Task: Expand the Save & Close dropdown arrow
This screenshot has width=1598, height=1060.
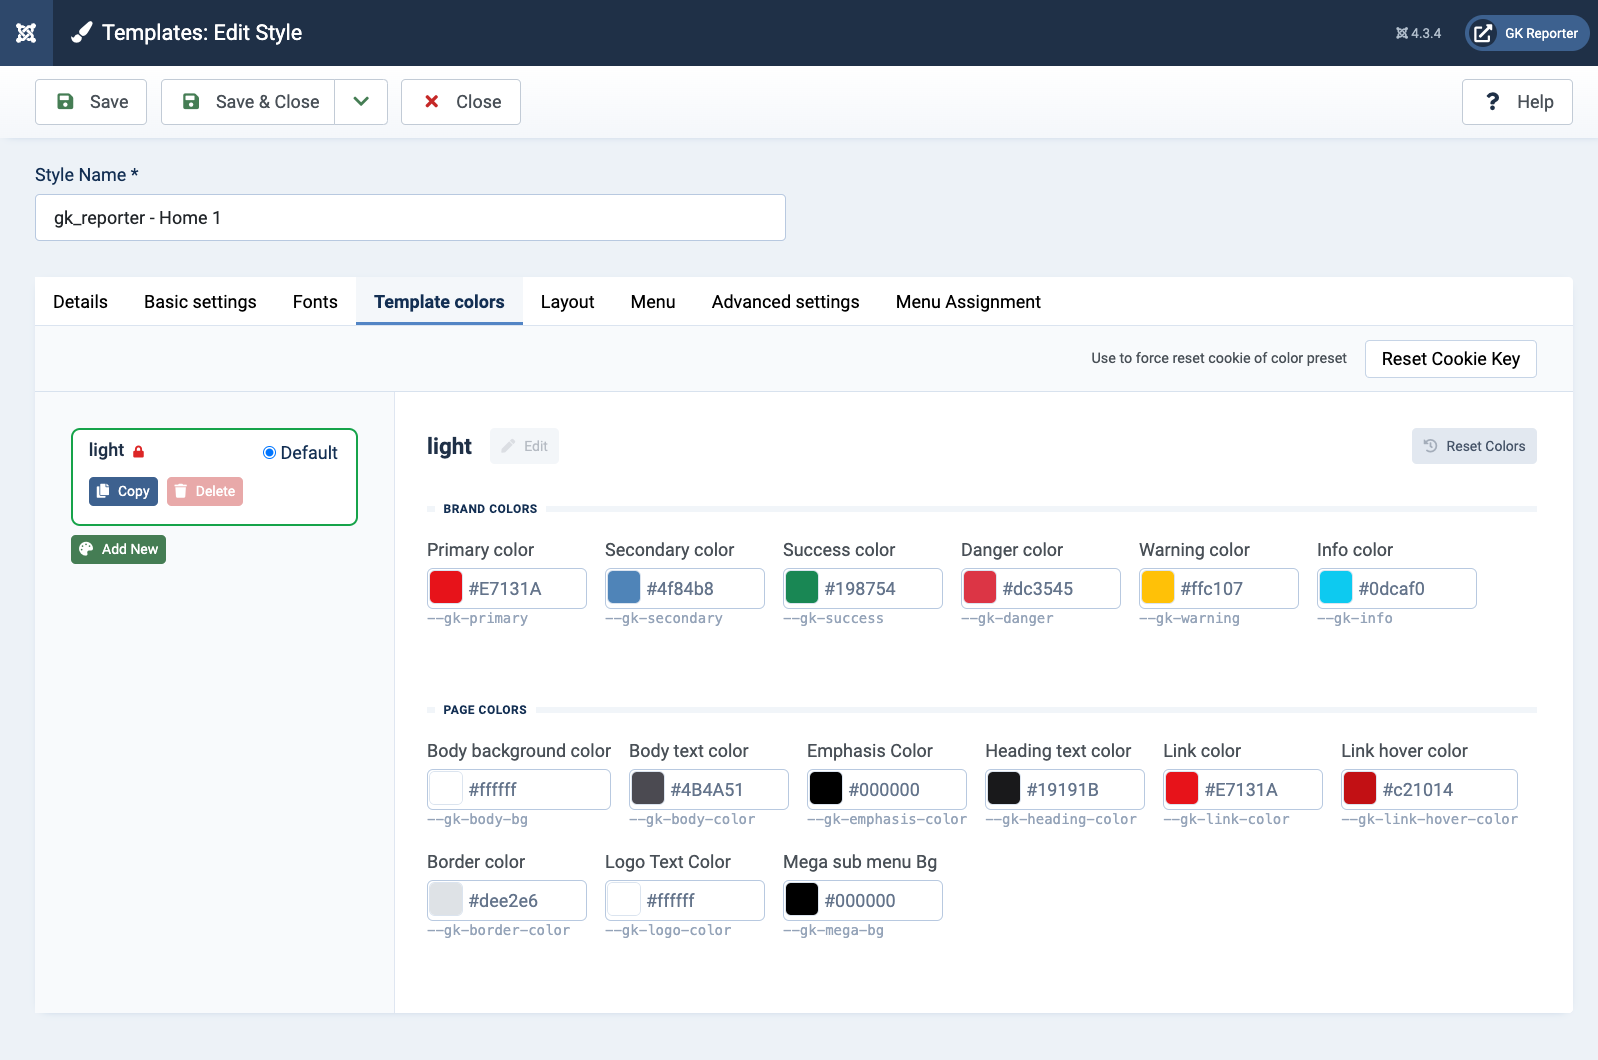Action: [361, 102]
